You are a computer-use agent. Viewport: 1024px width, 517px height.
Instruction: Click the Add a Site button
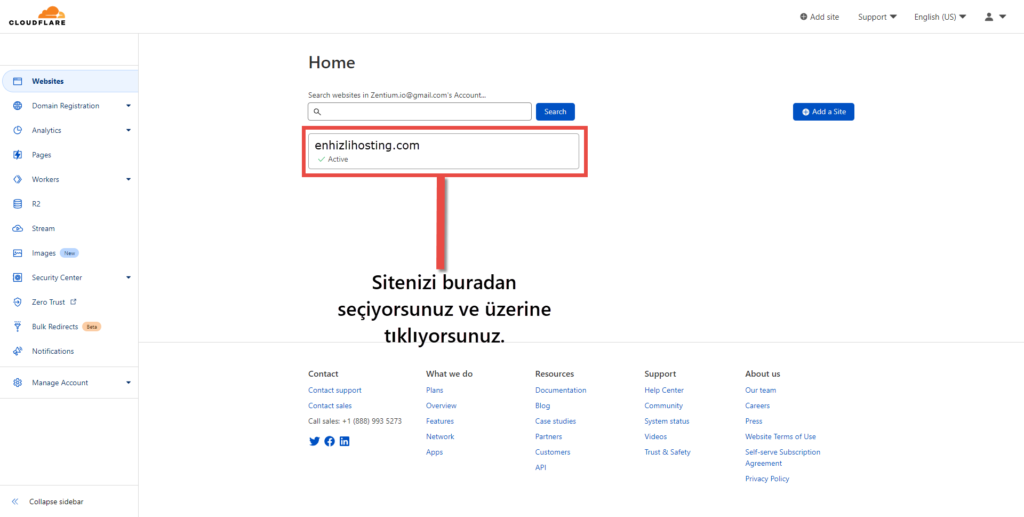(823, 112)
